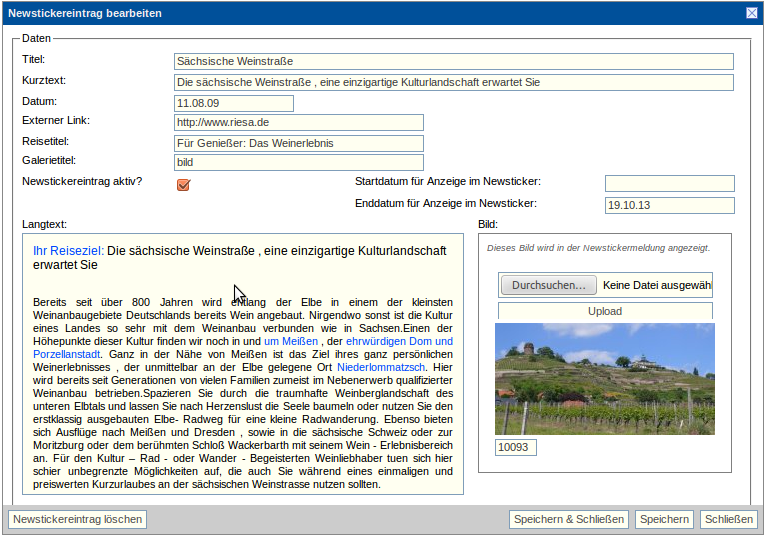This screenshot has height=538, width=772.
Task: Click the vineyard preview image
Action: [605, 378]
